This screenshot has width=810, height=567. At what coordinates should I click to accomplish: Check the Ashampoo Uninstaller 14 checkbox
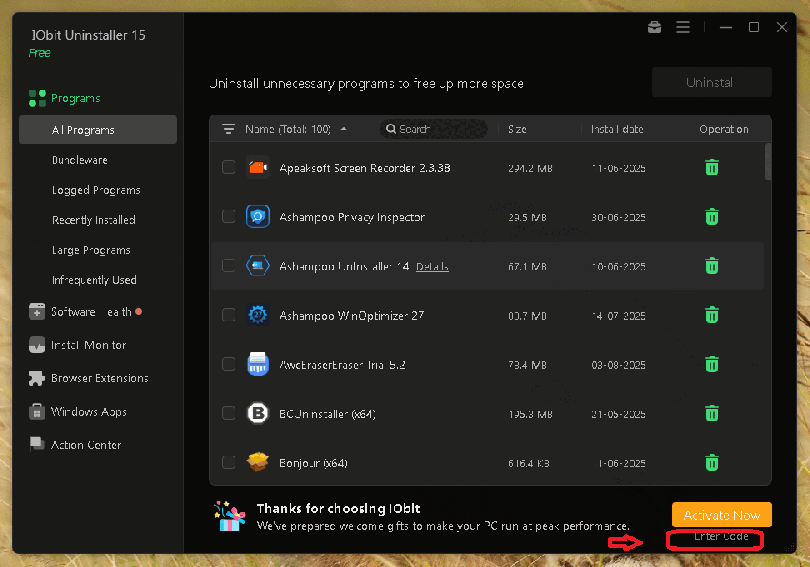[x=228, y=265]
